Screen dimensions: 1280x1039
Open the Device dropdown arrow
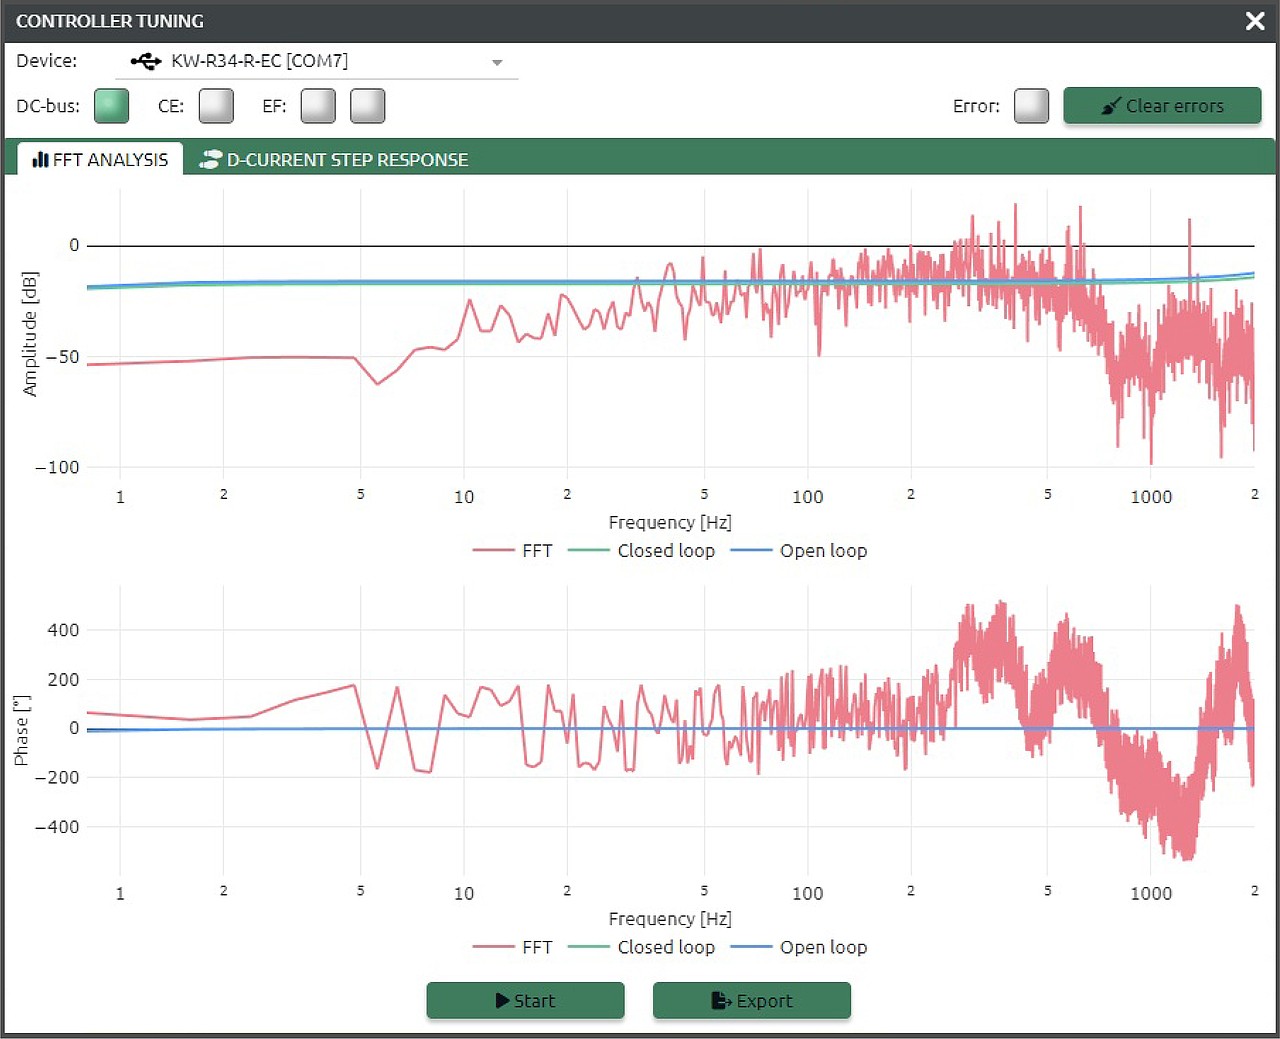click(497, 63)
